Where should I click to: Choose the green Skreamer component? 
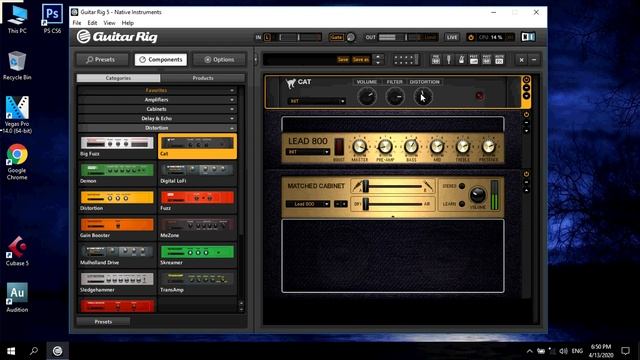pos(197,256)
